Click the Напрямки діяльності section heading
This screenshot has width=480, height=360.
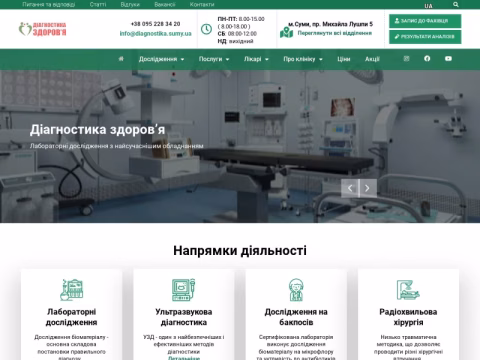coord(240,250)
